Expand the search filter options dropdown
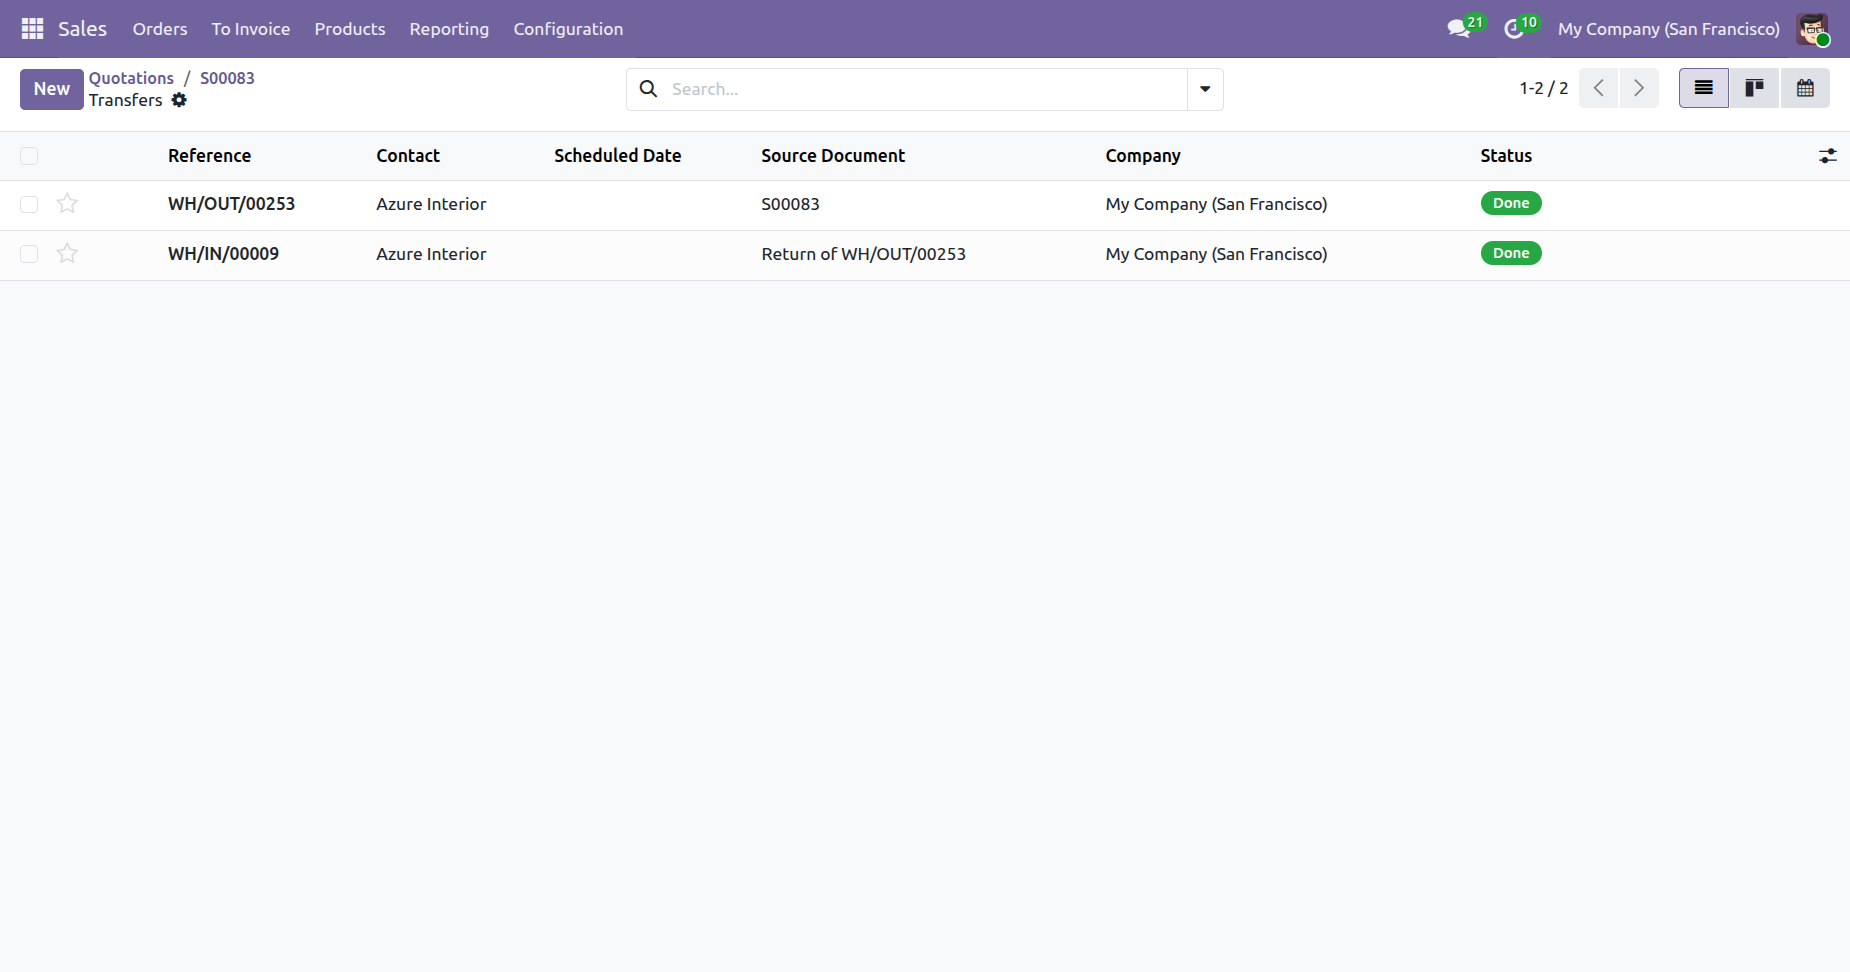The image size is (1850, 972). 1205,89
